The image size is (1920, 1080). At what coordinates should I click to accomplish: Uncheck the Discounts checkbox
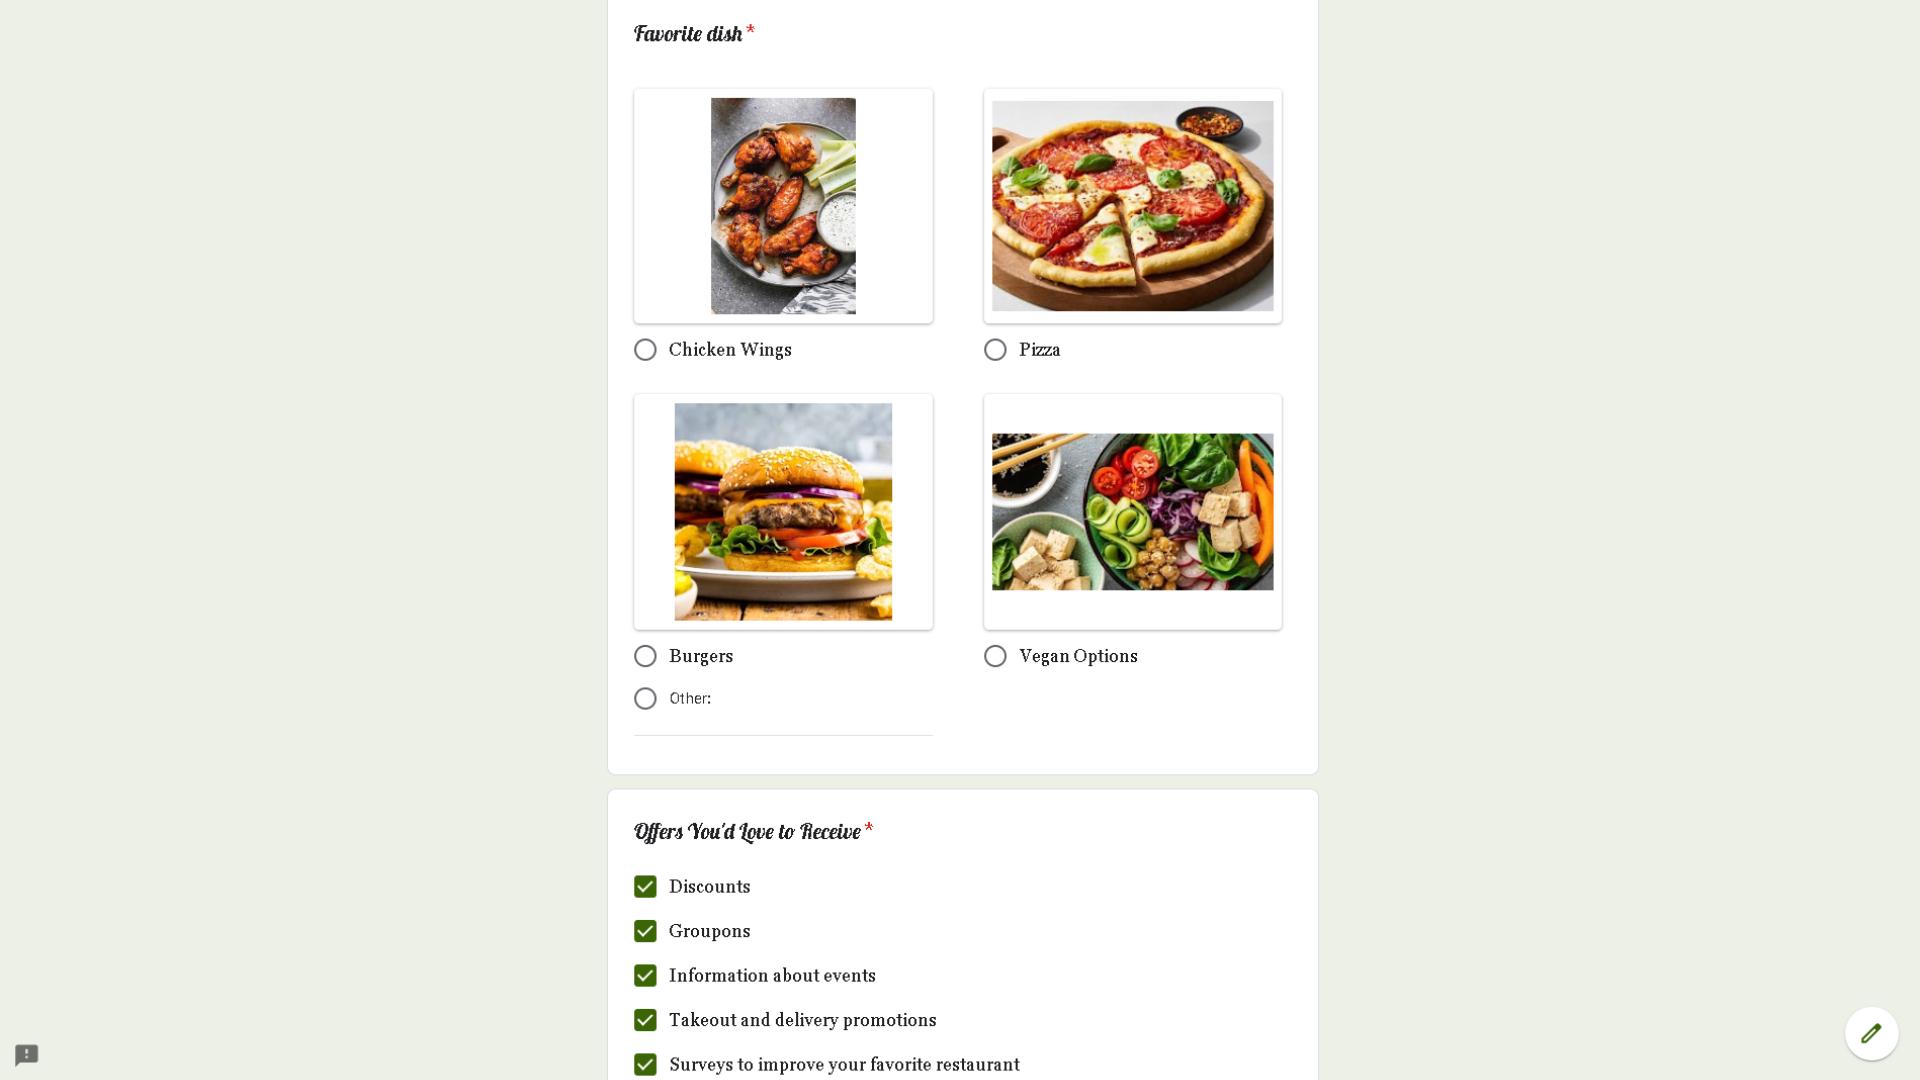tap(645, 885)
